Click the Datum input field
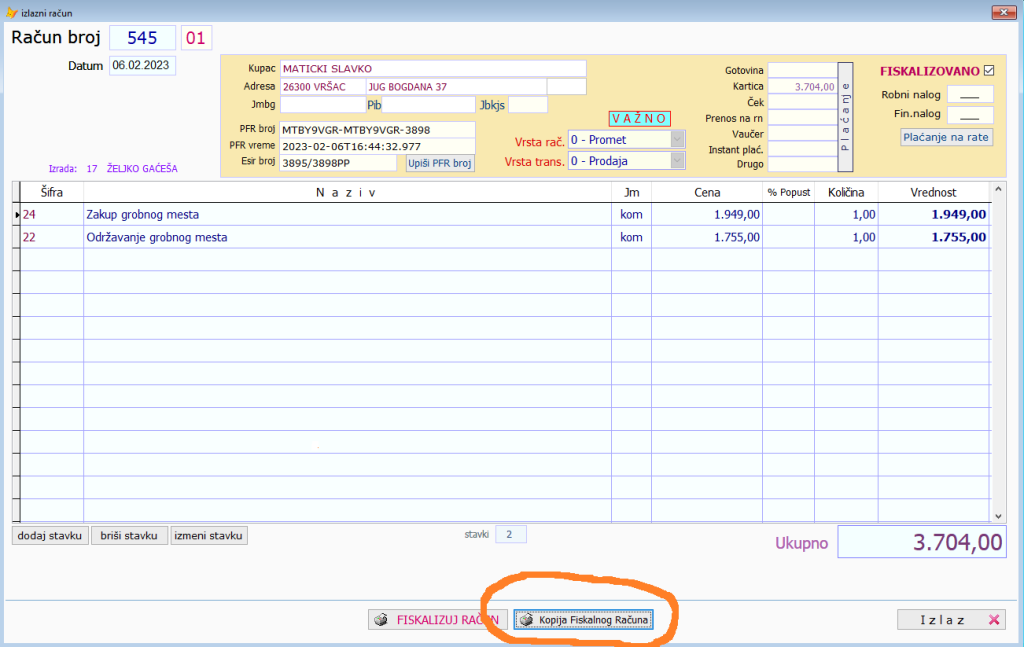The image size is (1024, 647). pyautogui.click(x=142, y=66)
